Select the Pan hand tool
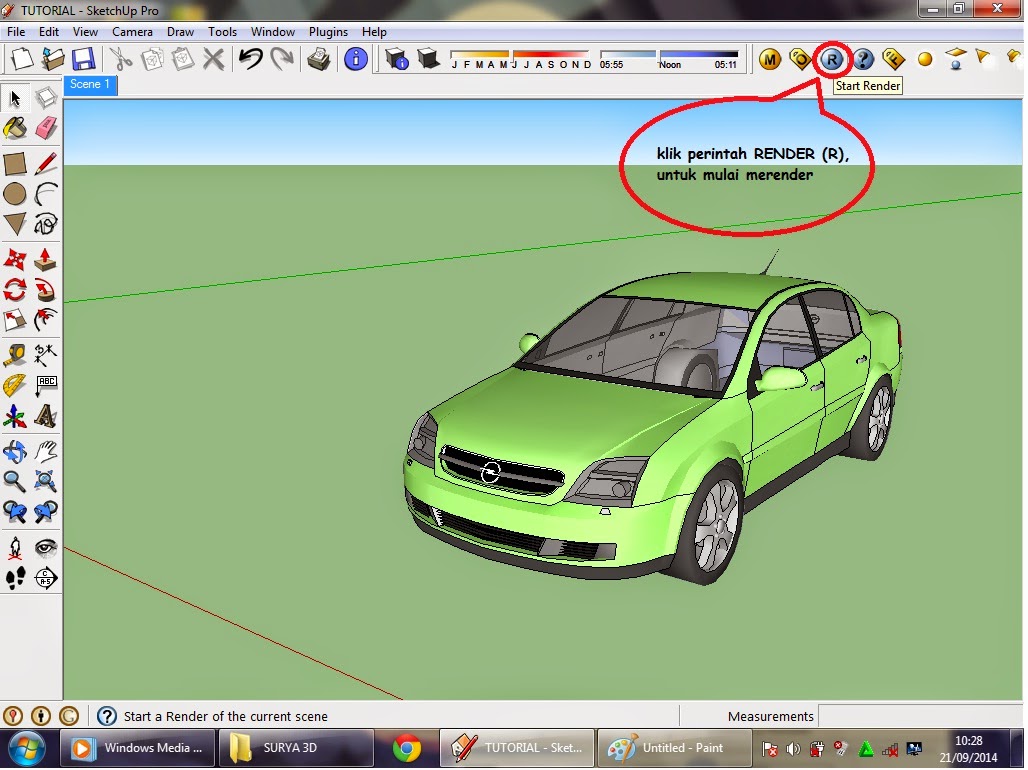Screen dimensions: 1028x770 click(47, 450)
